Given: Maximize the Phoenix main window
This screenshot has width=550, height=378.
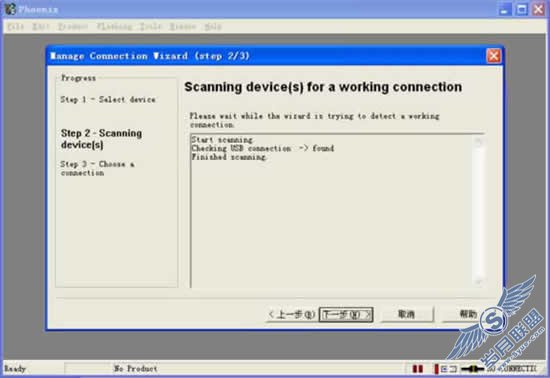Looking at the screenshot, I should [522, 9].
